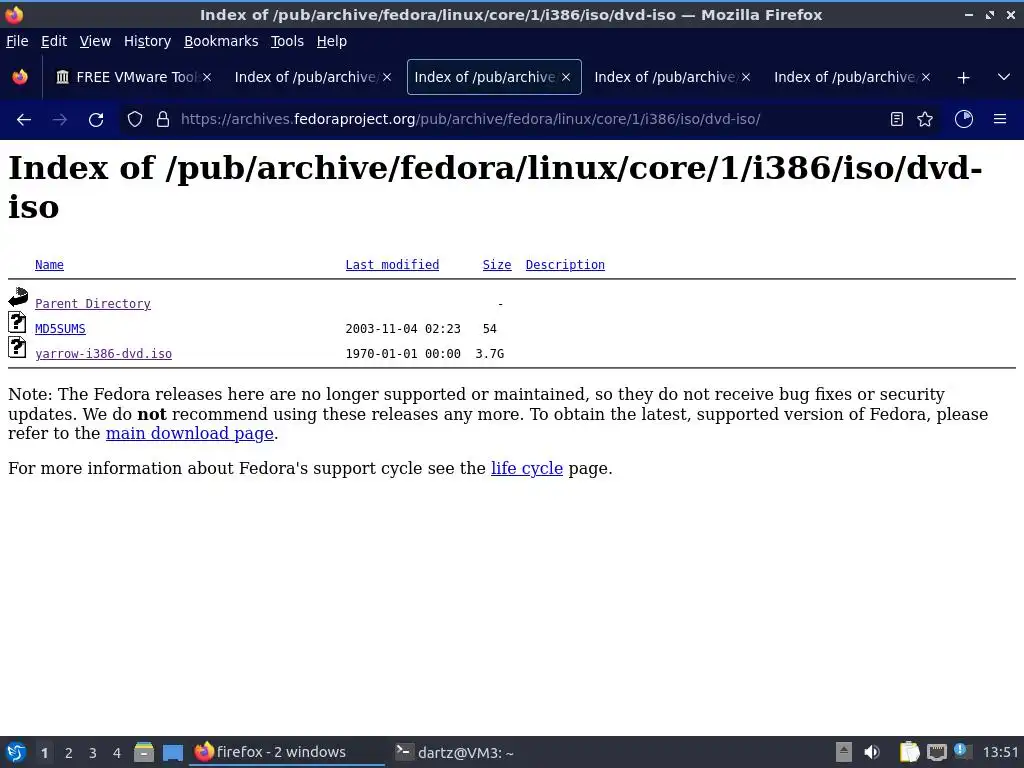Go back to the previous page

(x=24, y=120)
